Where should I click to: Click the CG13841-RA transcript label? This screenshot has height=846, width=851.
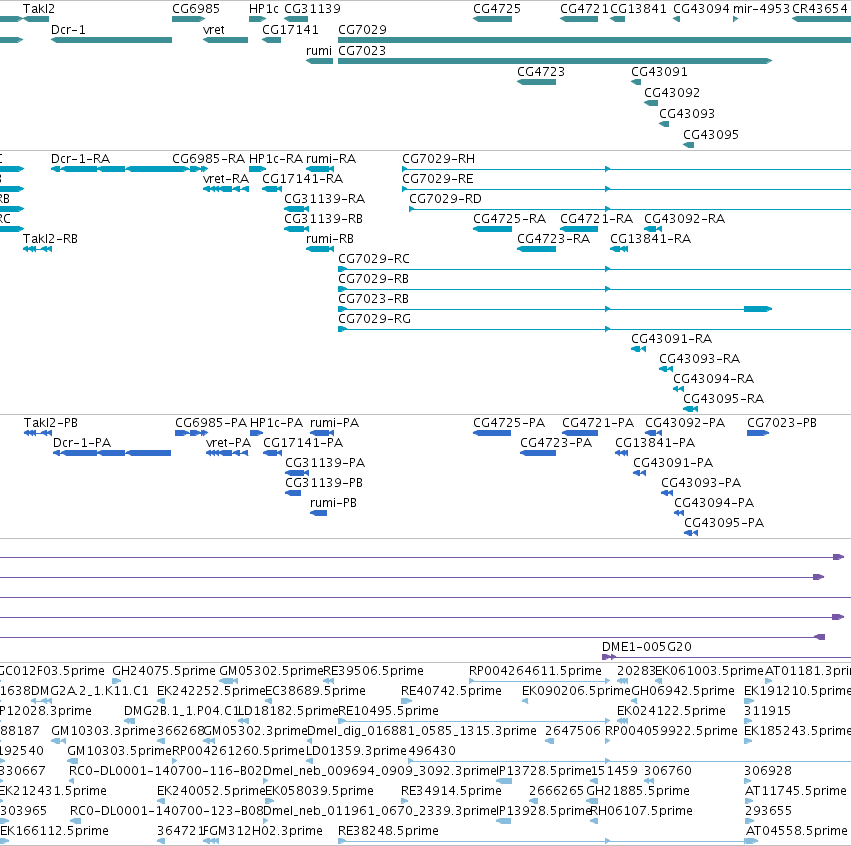pyautogui.click(x=650, y=239)
